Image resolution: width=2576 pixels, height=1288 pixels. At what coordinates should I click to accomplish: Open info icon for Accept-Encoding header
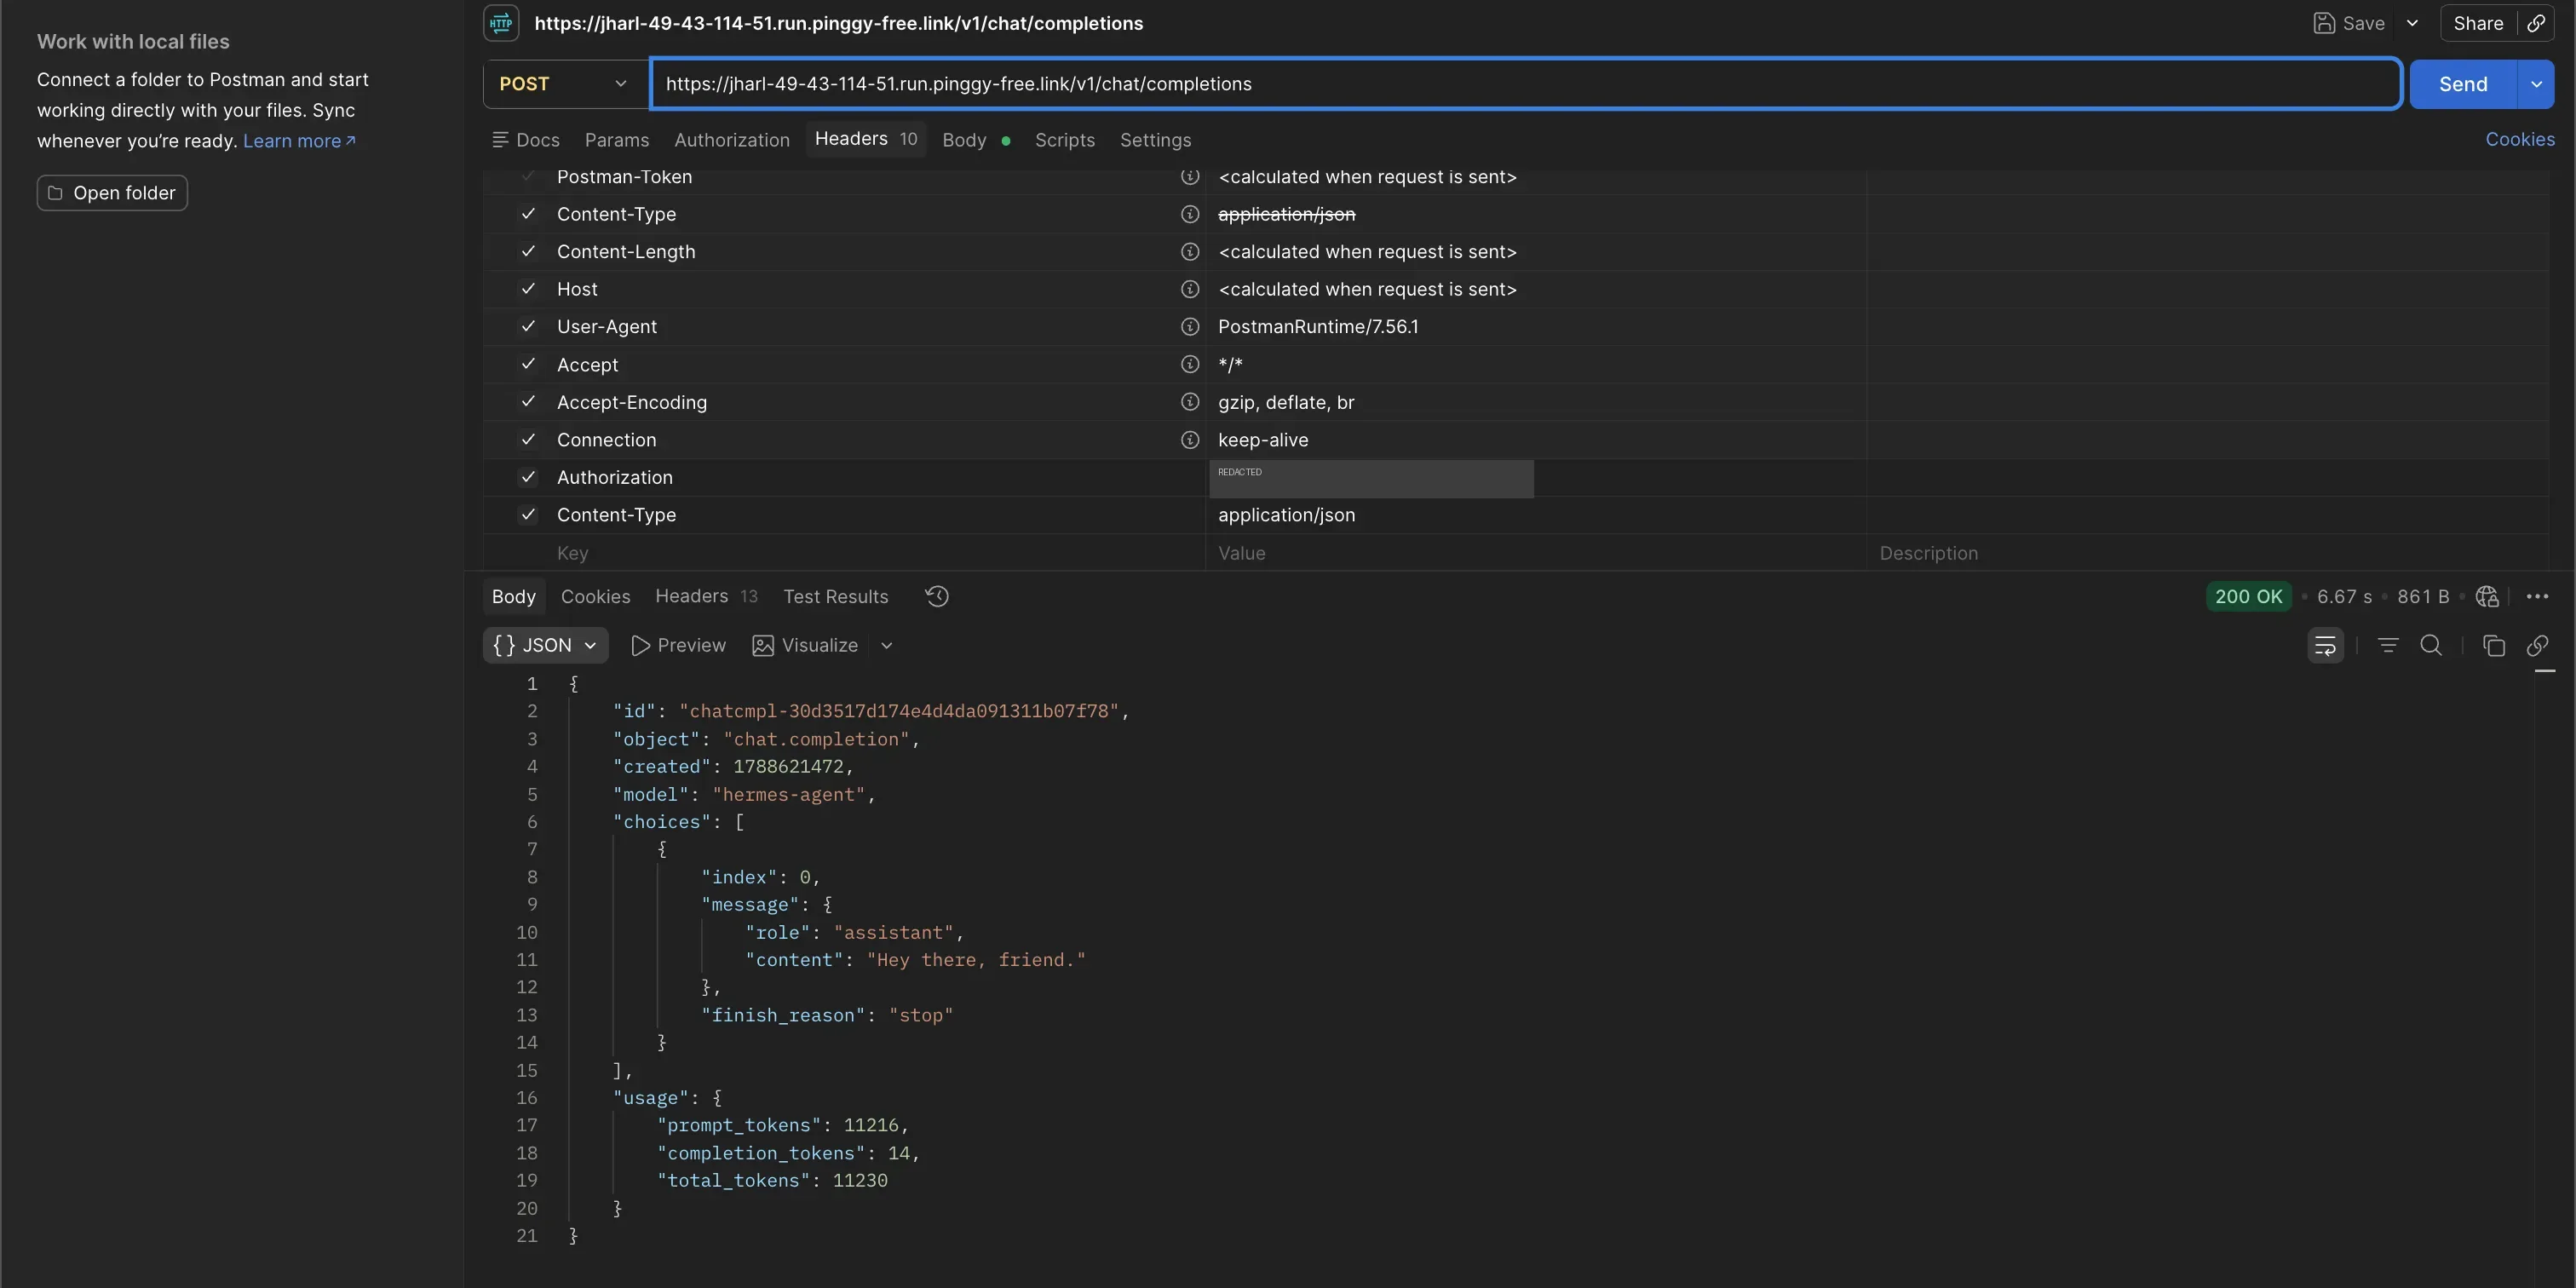[x=1189, y=402]
